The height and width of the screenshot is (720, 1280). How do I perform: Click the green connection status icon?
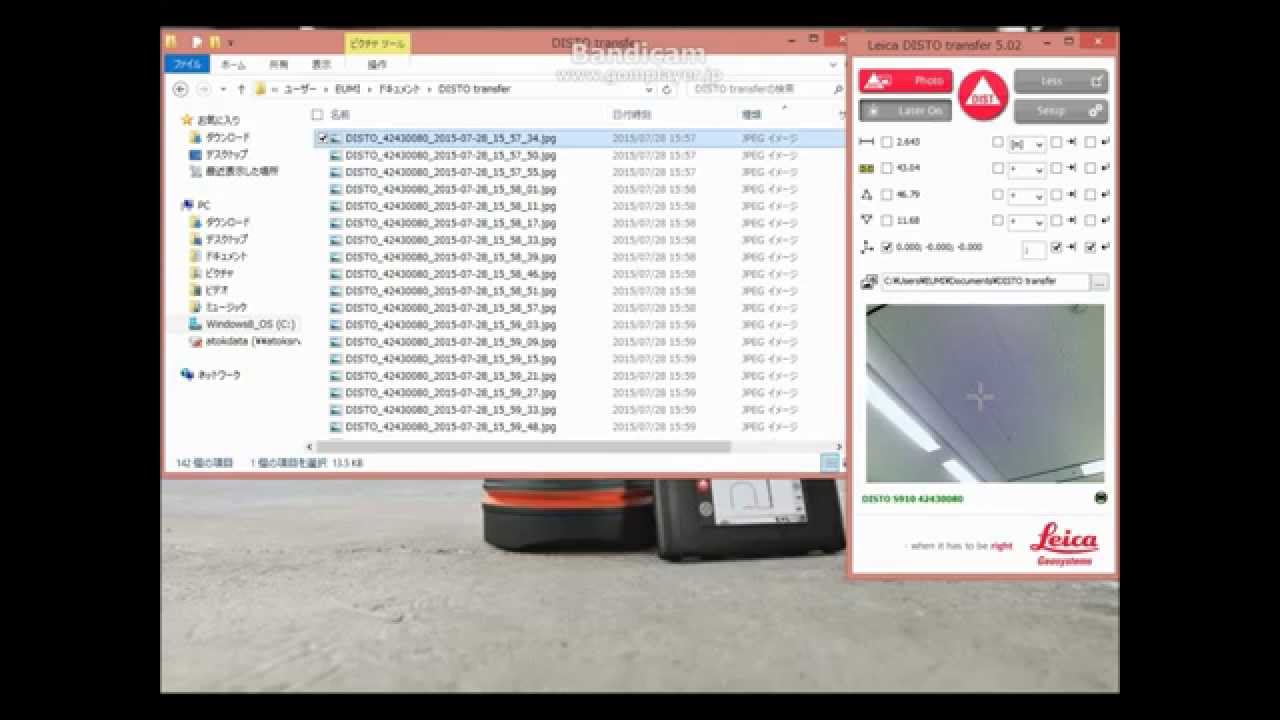1100,497
